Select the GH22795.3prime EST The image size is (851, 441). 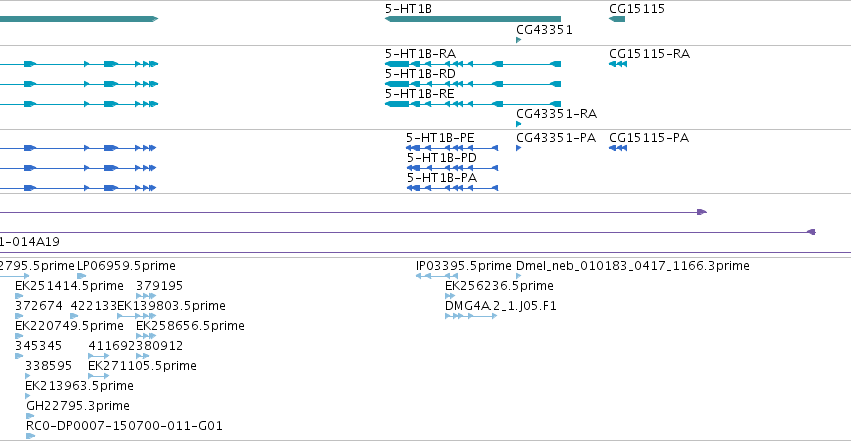tap(30, 416)
